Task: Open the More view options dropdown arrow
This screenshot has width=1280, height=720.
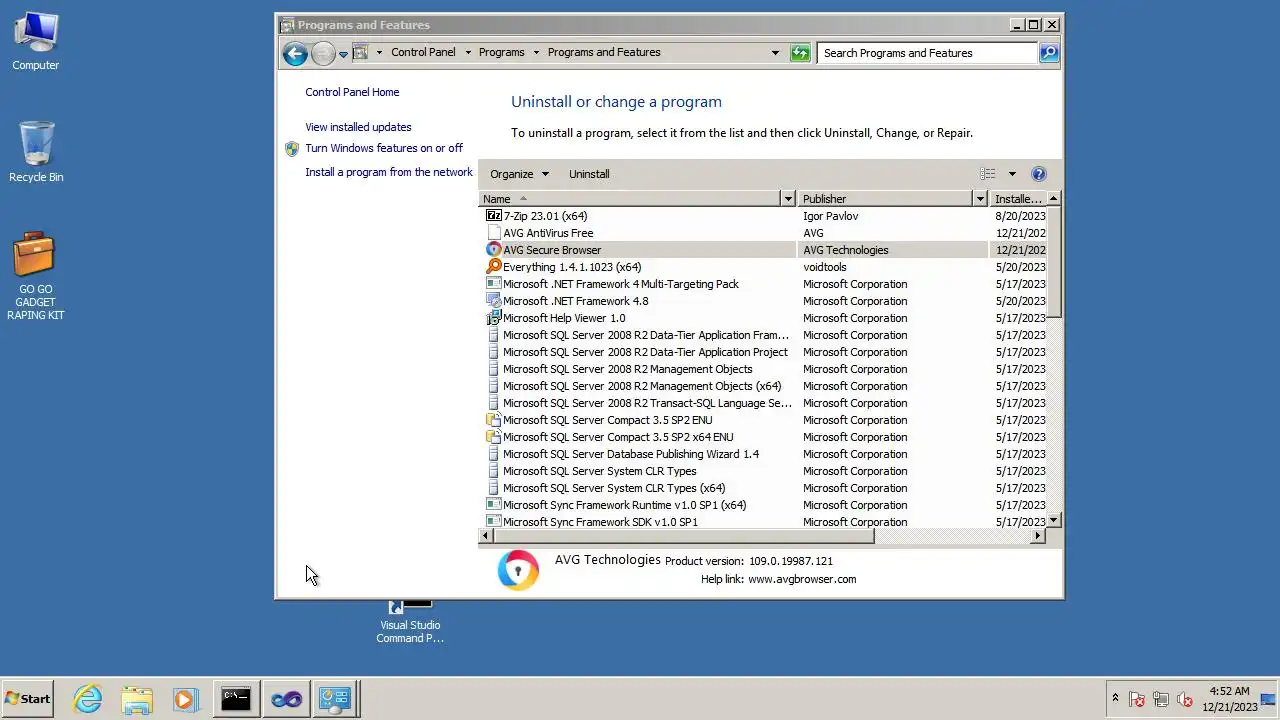Action: point(1011,174)
